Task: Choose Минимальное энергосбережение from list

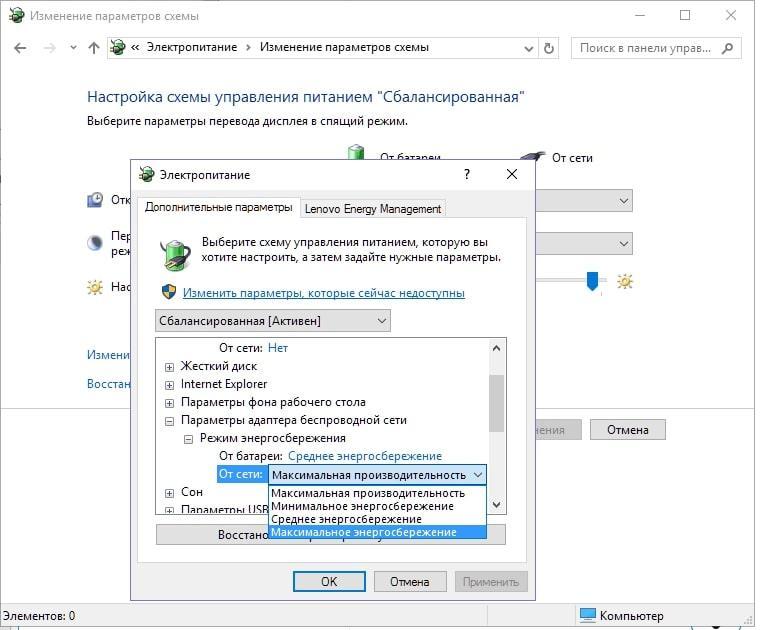Action: click(377, 506)
